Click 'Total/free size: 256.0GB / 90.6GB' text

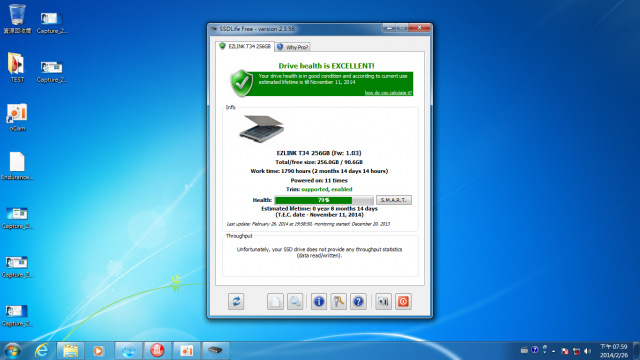pos(319,162)
